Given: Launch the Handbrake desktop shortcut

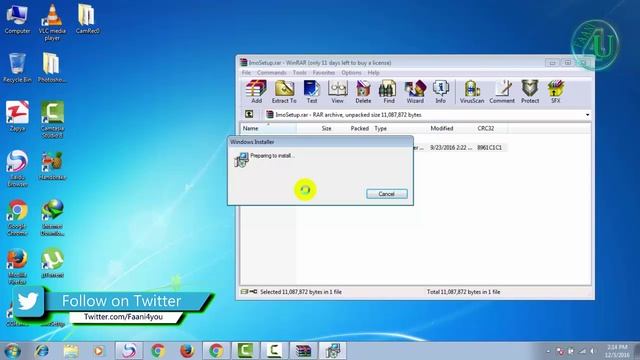Looking at the screenshot, I should pyautogui.click(x=52, y=166).
